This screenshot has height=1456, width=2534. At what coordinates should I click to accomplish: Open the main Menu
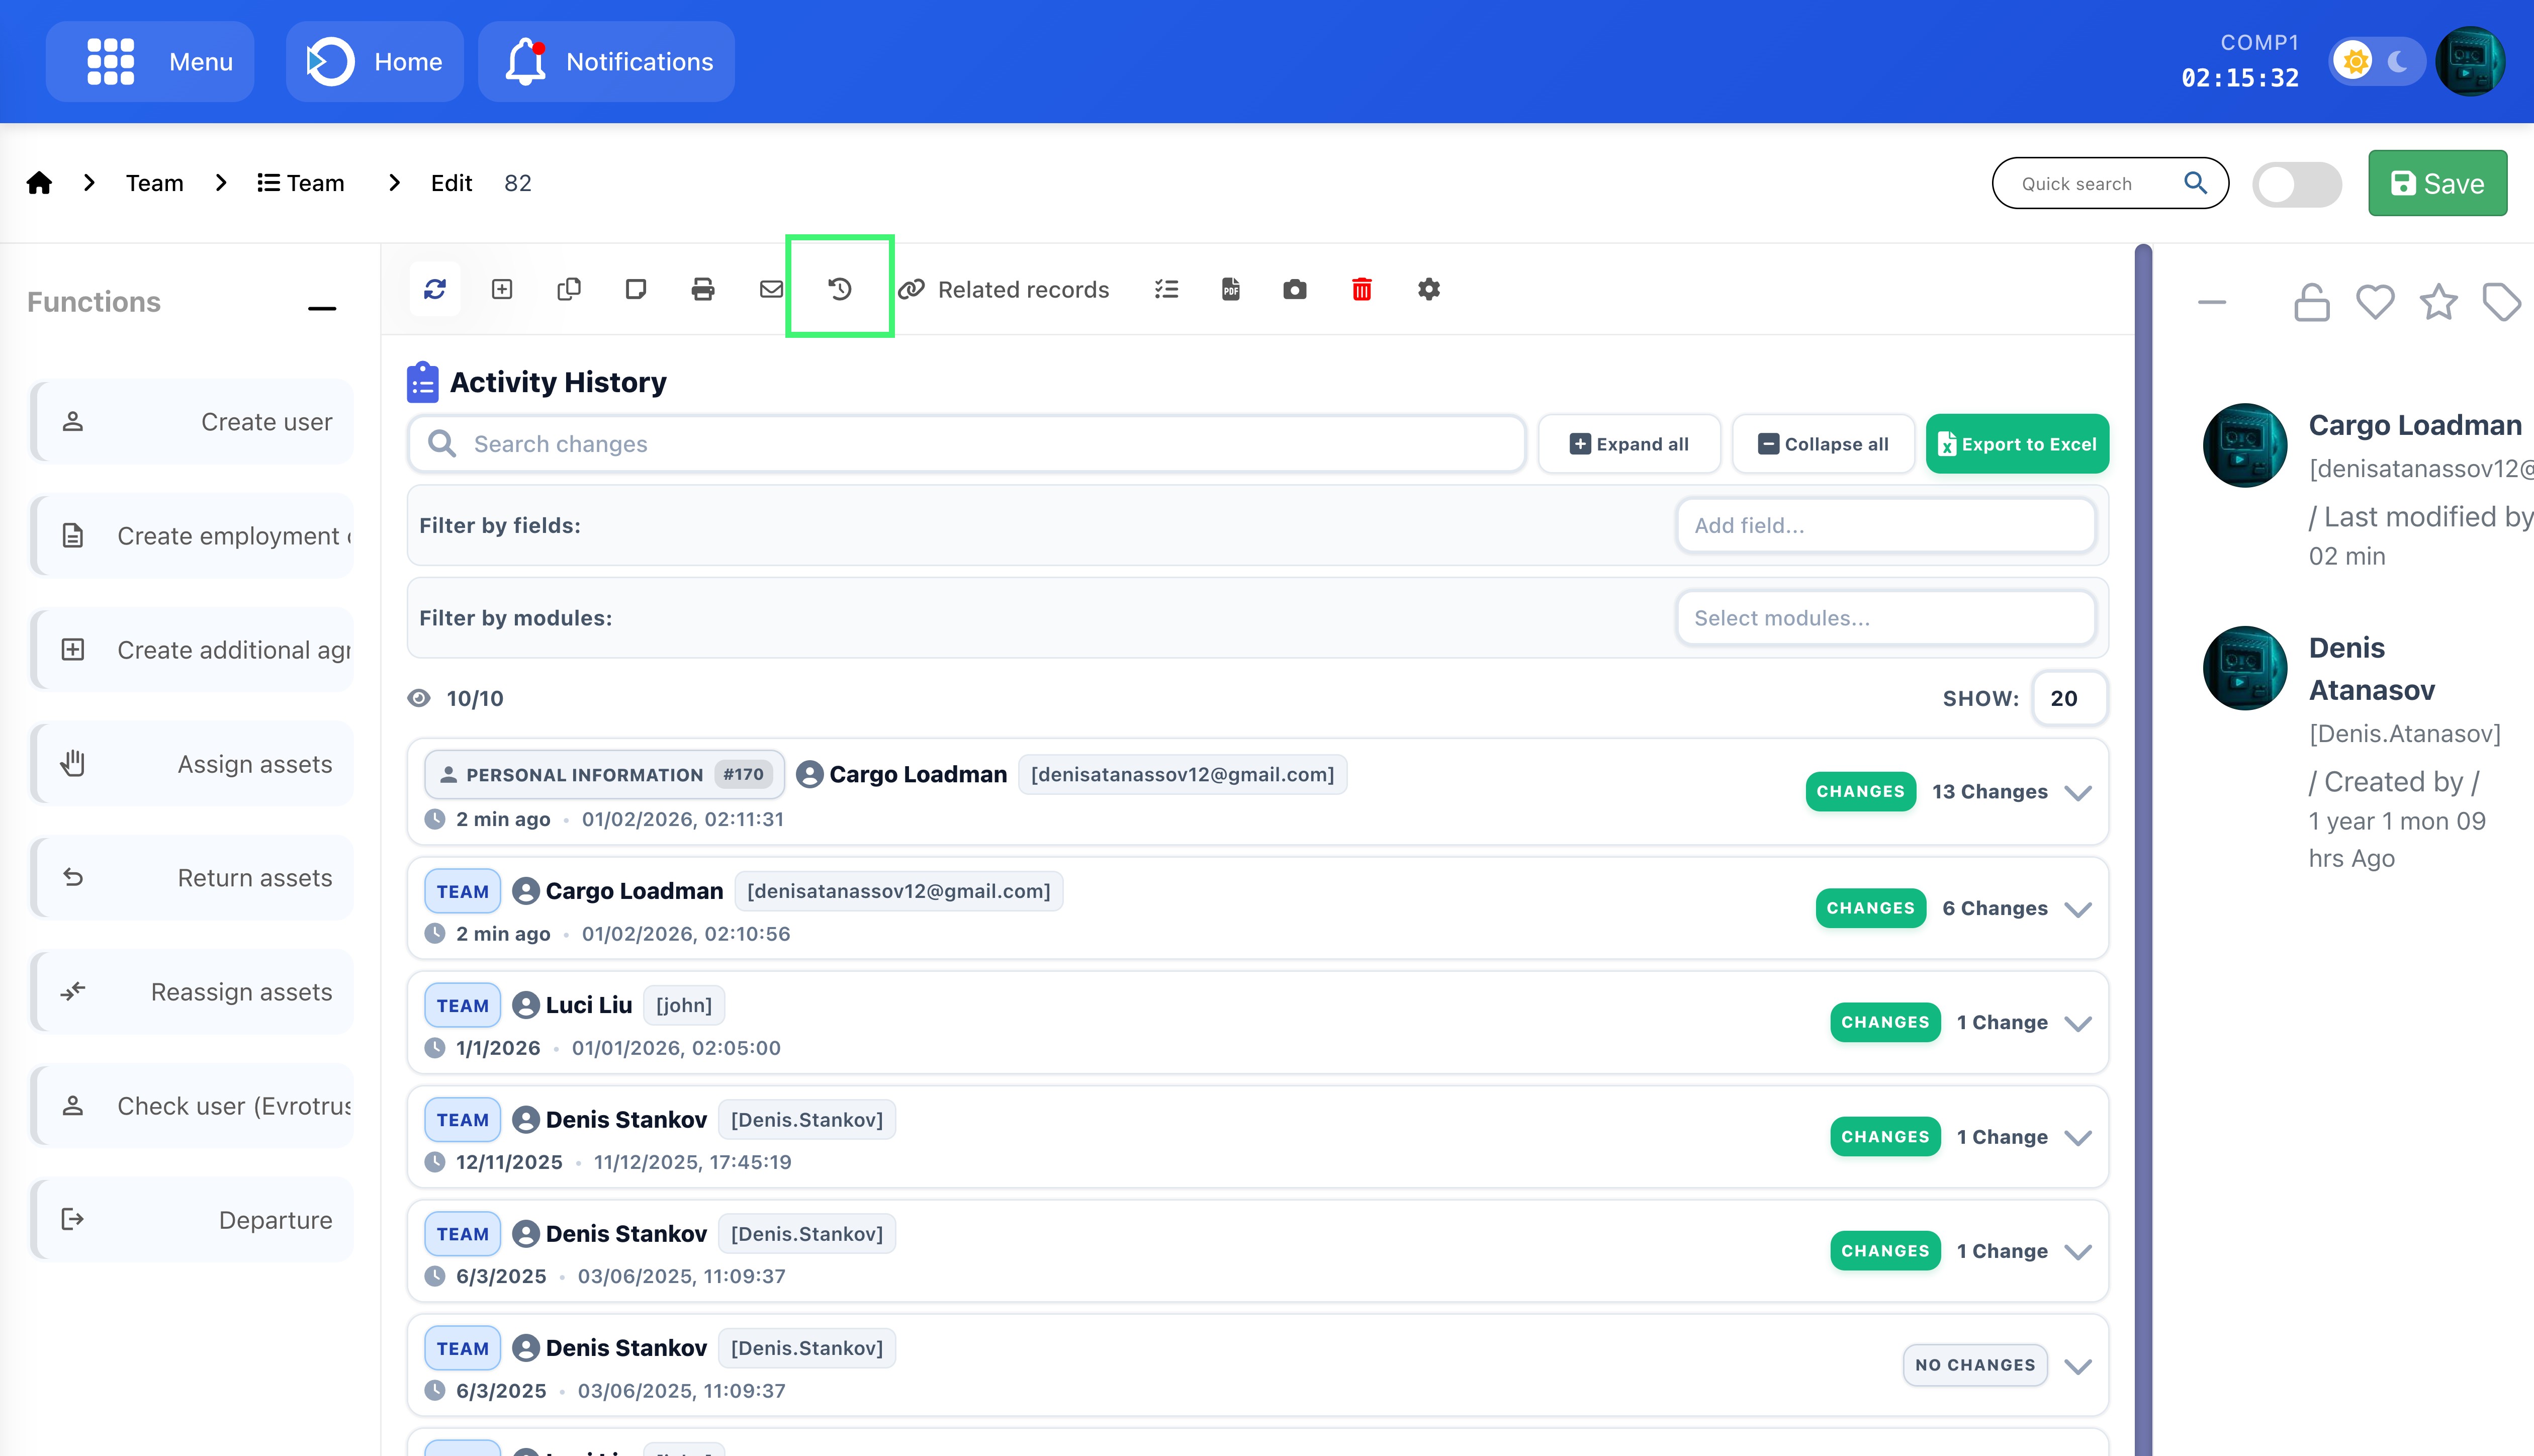point(150,62)
